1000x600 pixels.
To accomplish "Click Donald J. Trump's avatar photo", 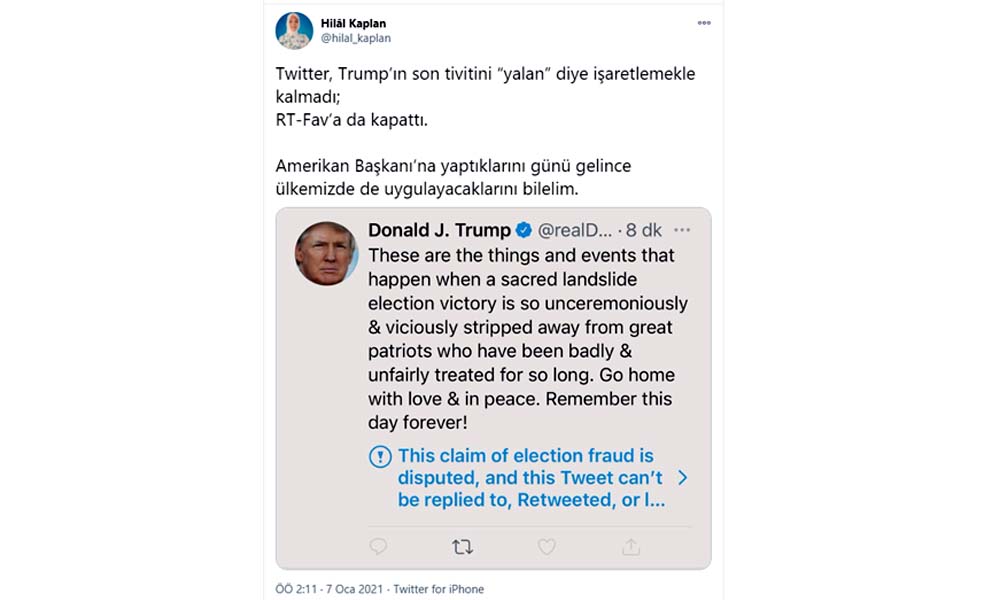I will tap(326, 253).
